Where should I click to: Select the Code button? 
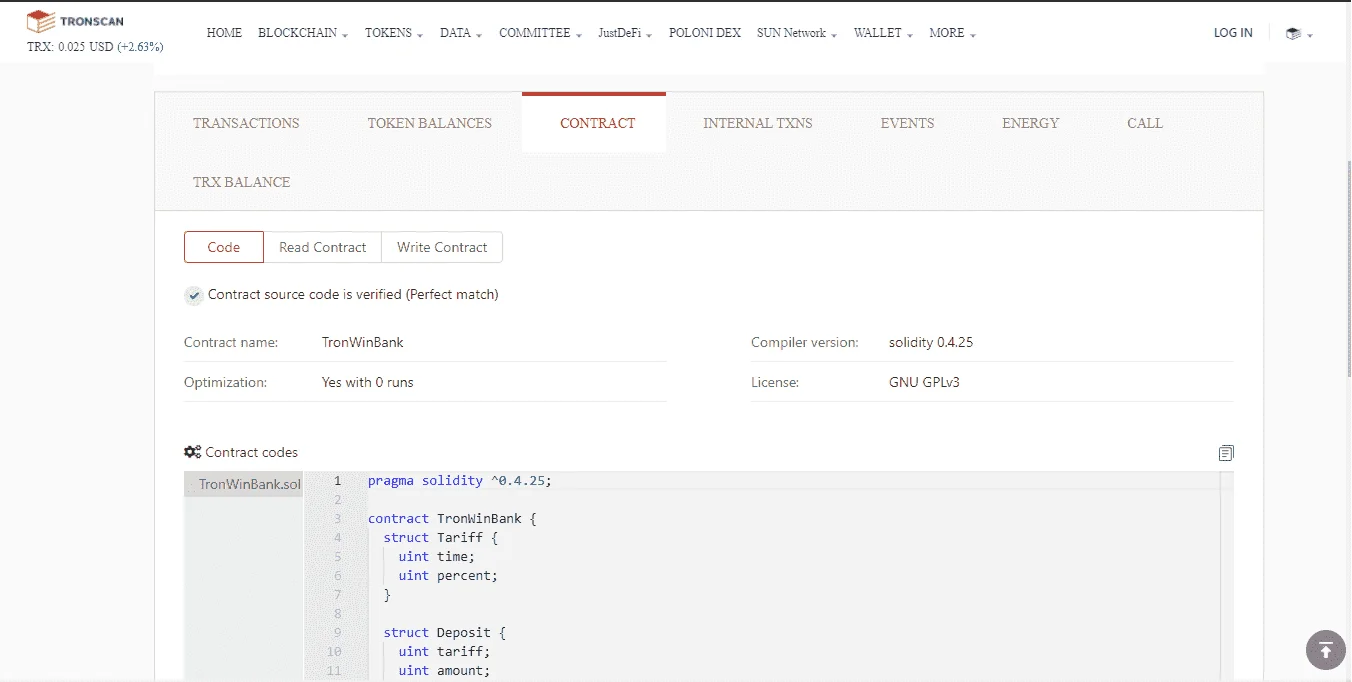click(x=224, y=247)
